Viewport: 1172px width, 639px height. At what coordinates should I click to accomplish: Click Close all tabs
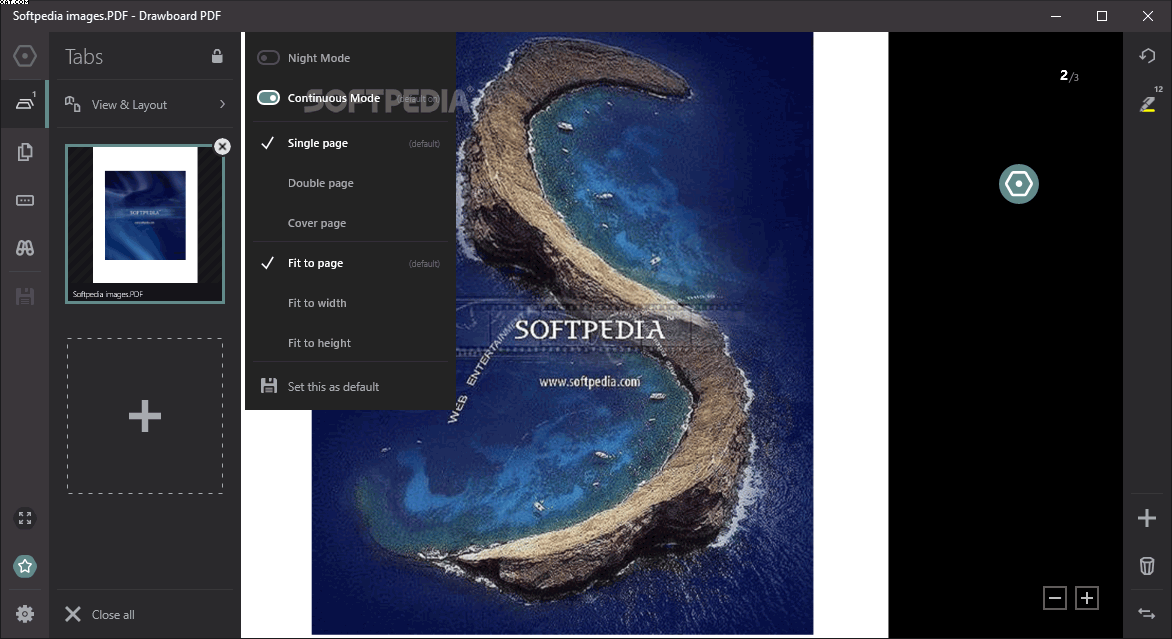pos(100,614)
